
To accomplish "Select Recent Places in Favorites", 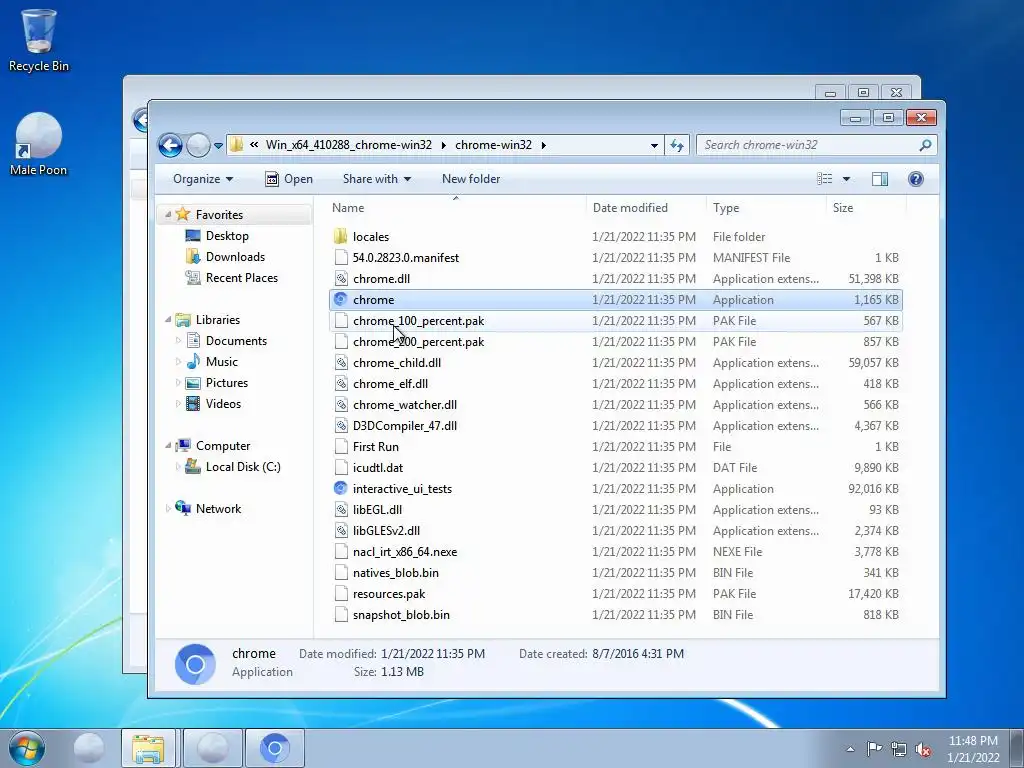I will pyautogui.click(x=242, y=278).
